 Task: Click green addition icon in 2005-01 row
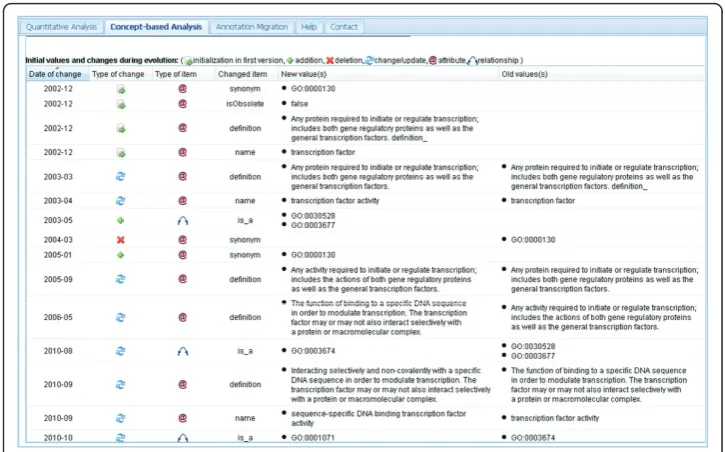tap(121, 255)
